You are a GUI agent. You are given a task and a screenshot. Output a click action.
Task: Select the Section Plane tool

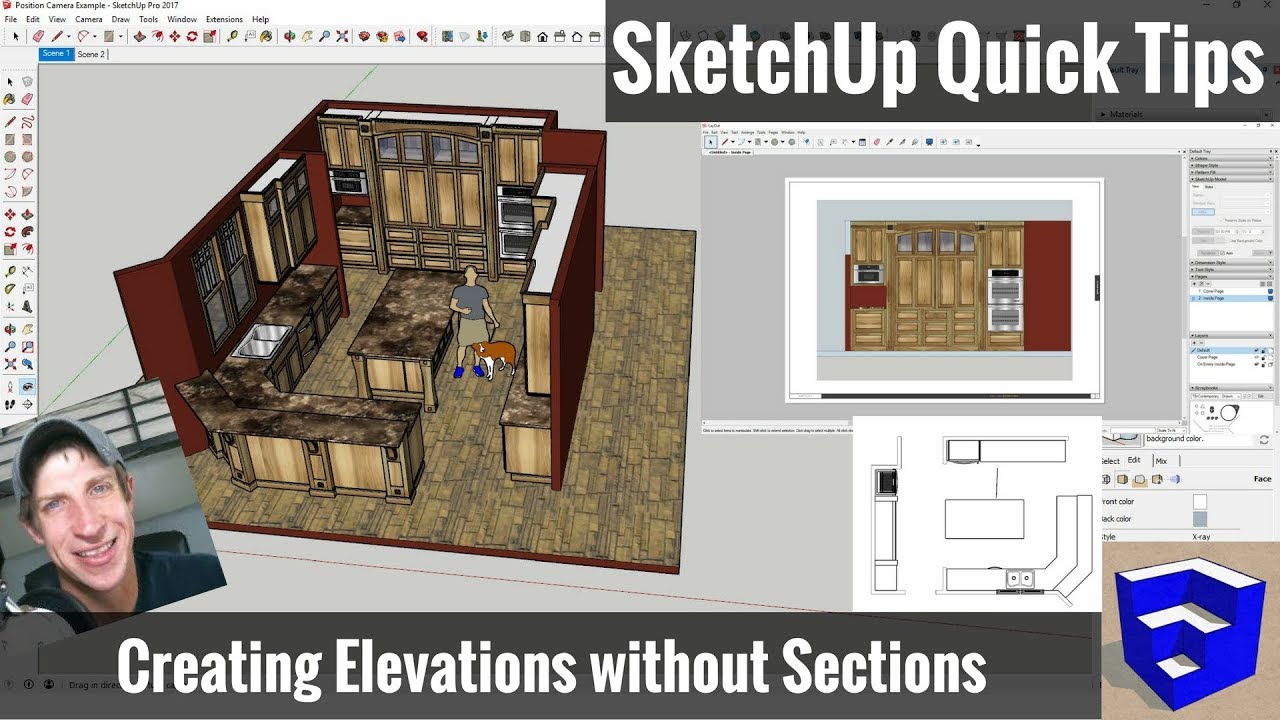click(28, 402)
